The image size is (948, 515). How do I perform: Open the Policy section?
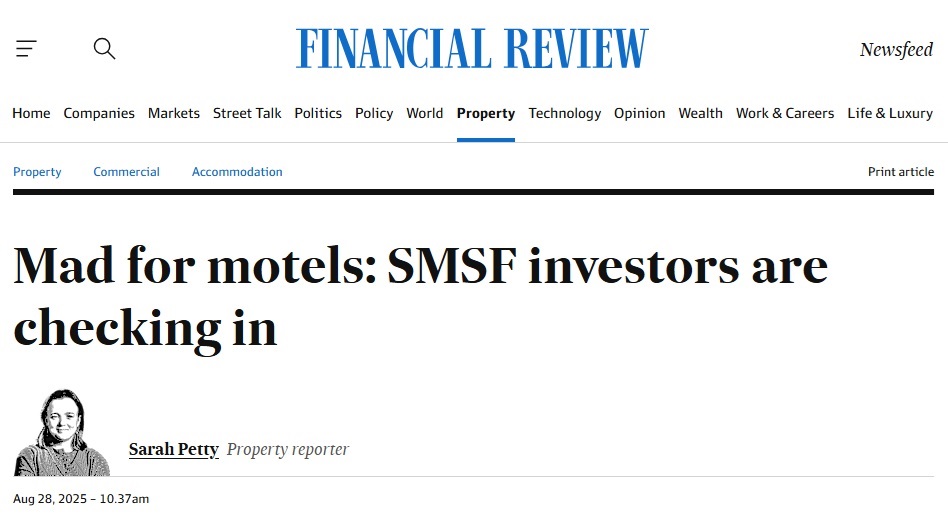click(374, 113)
